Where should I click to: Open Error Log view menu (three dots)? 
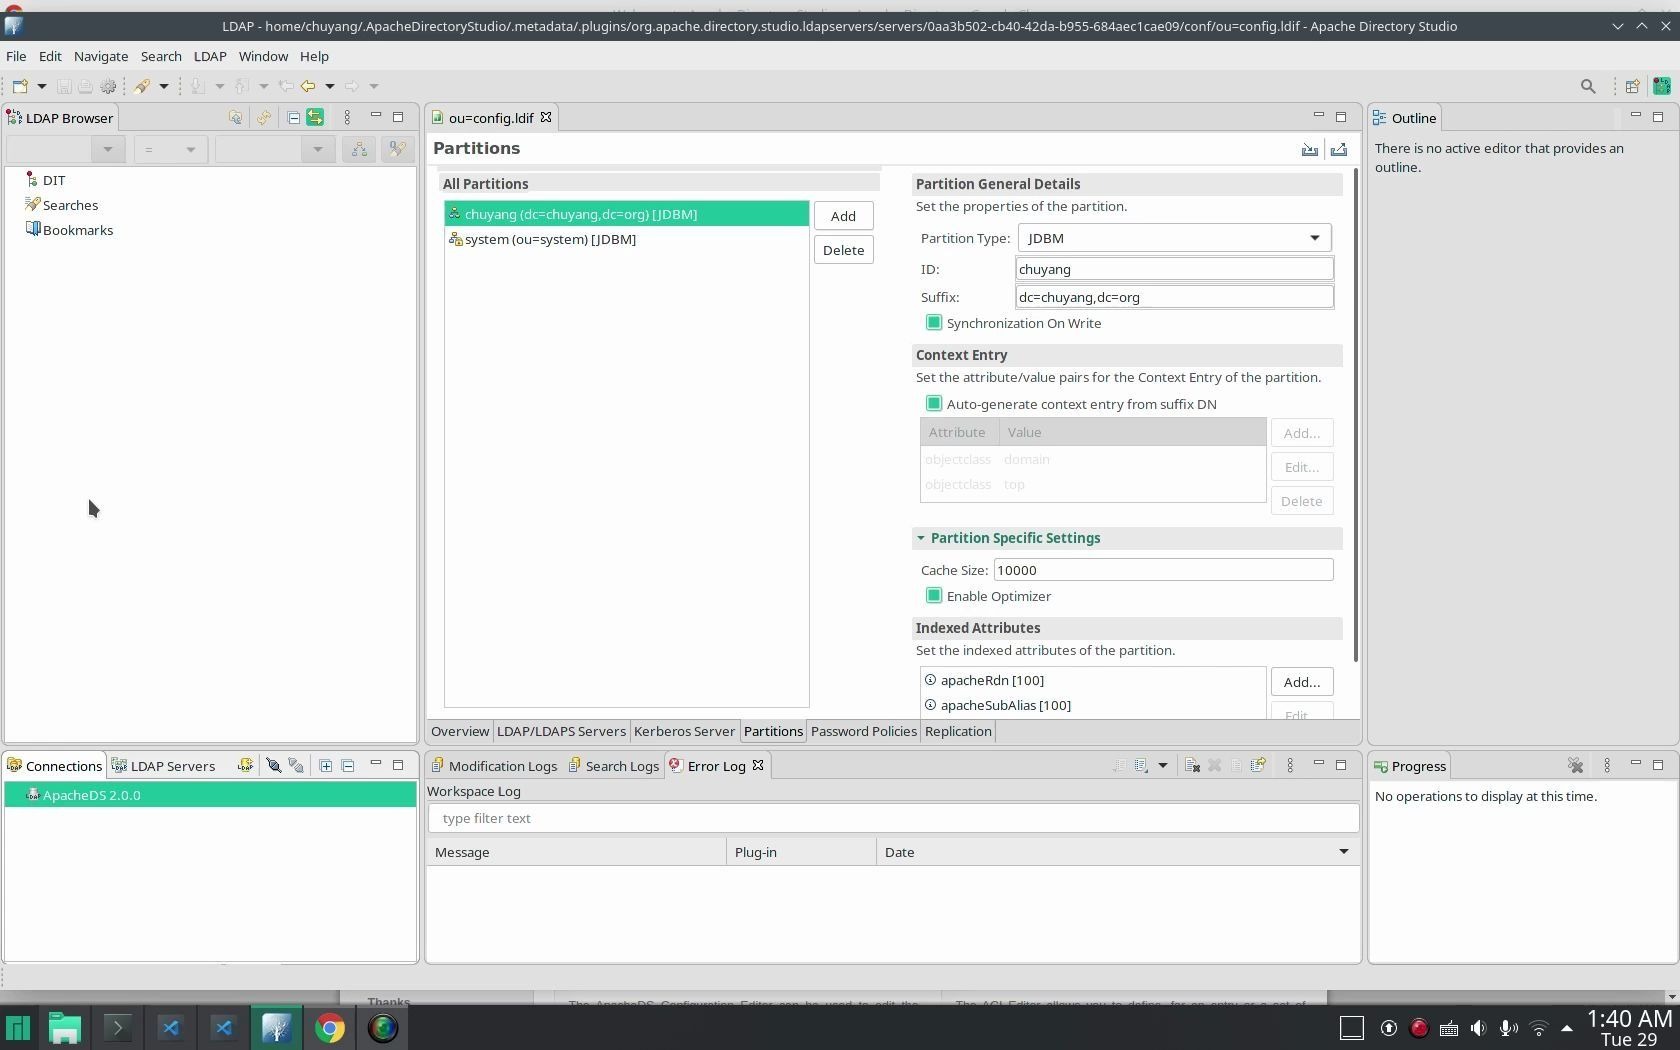(x=1289, y=765)
